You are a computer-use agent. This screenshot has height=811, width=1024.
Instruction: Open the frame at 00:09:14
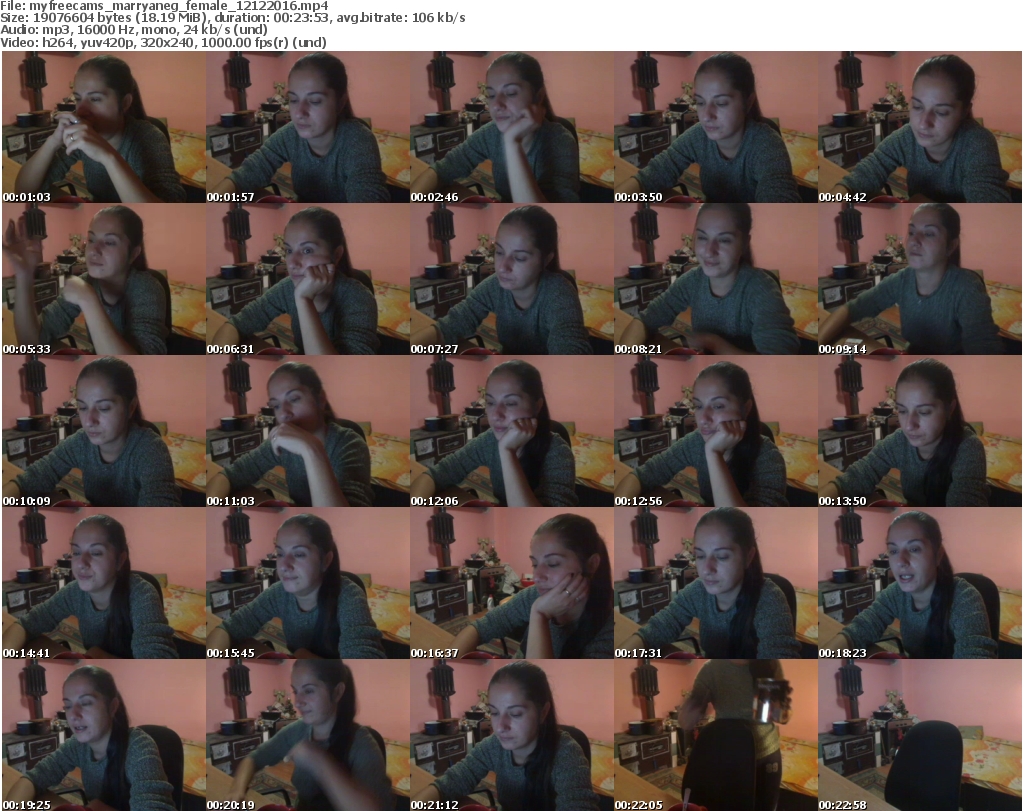click(920, 279)
